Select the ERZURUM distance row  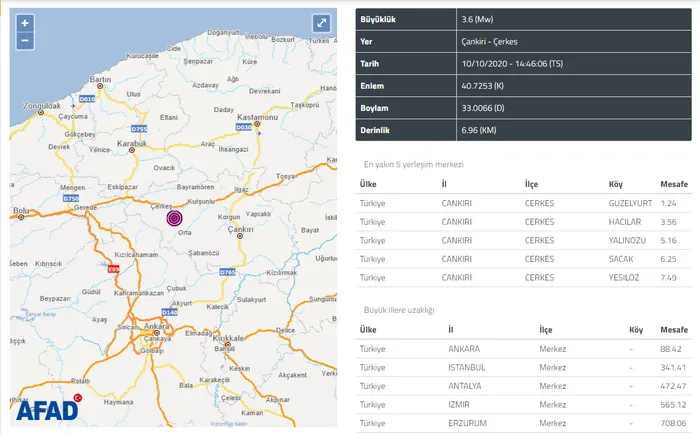[524, 422]
